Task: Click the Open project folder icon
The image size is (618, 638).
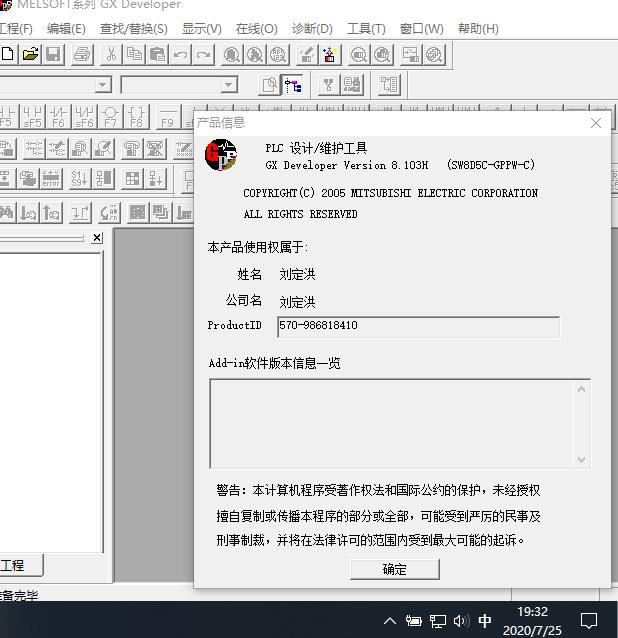Action: (30, 54)
